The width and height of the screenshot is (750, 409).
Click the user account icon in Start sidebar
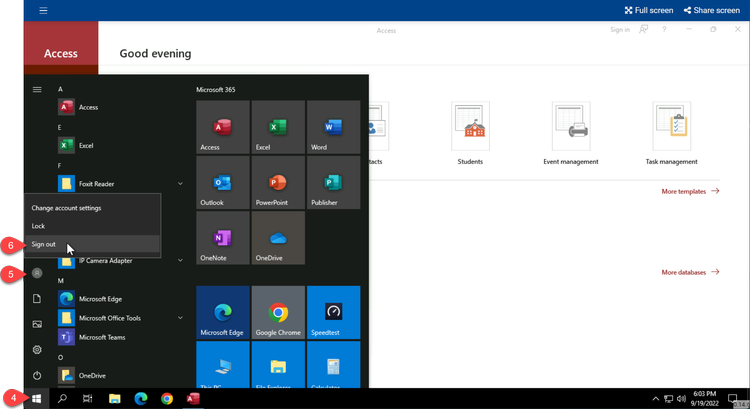point(37,273)
